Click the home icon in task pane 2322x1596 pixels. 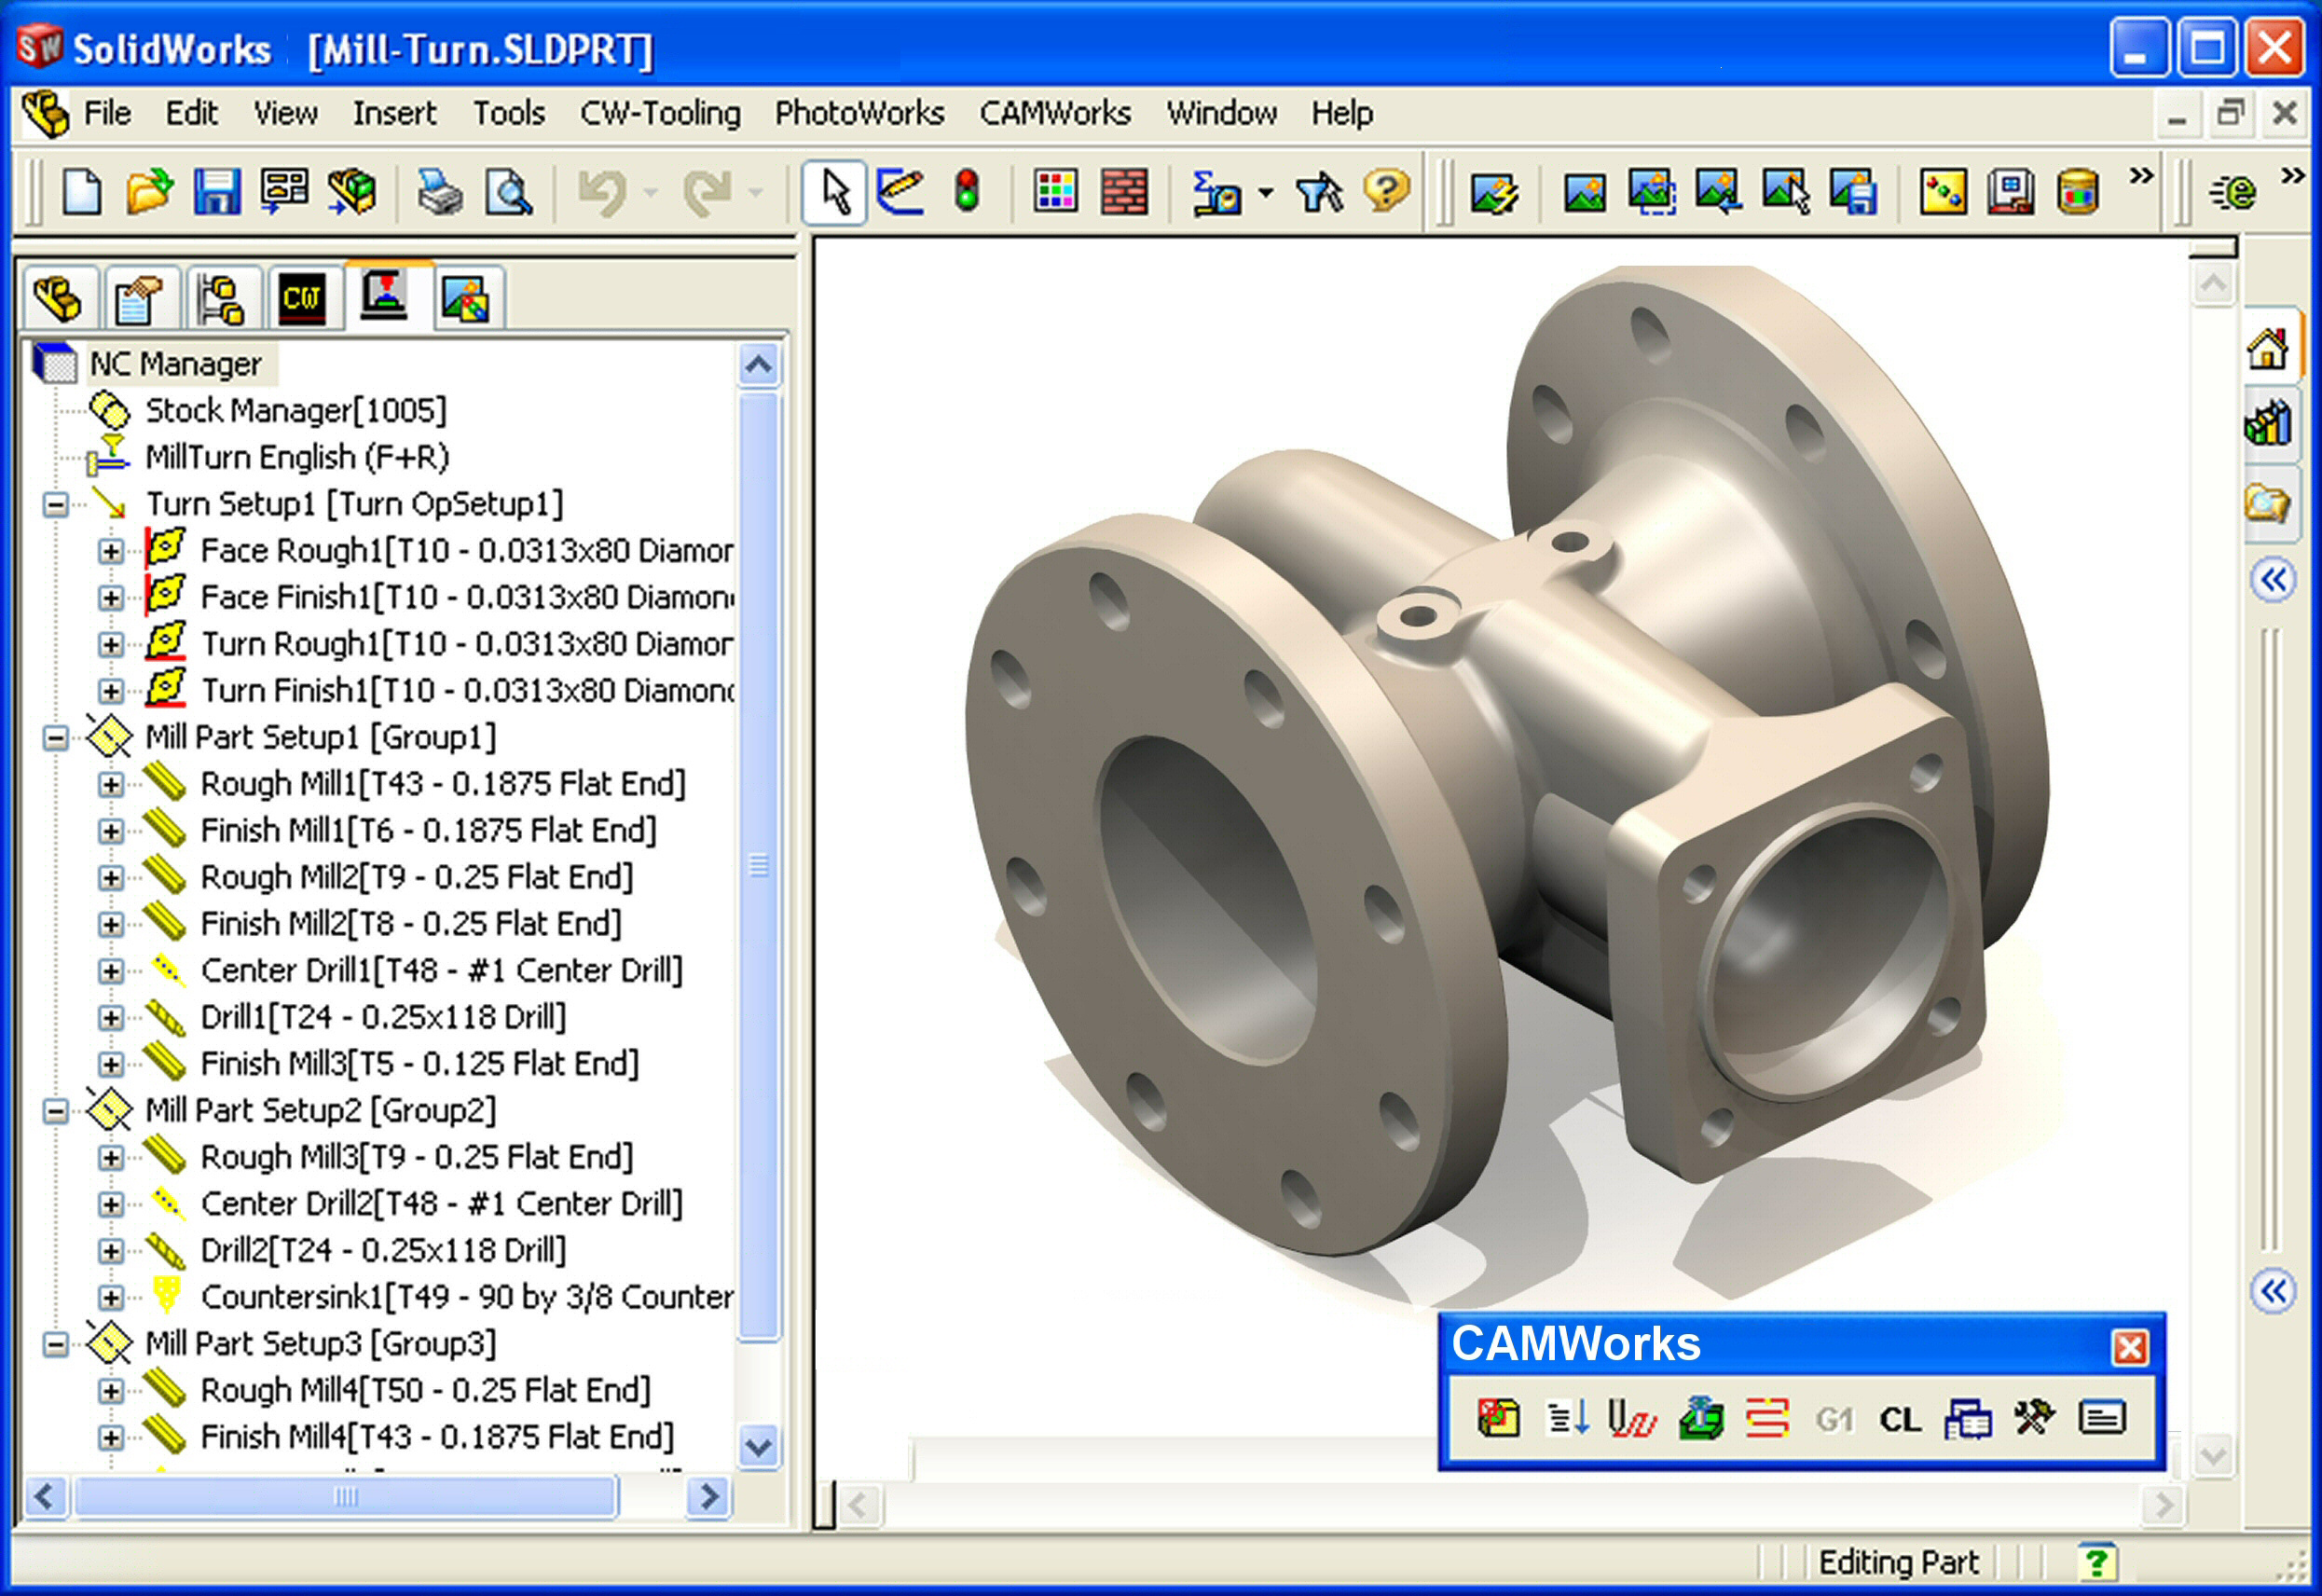pos(2267,348)
